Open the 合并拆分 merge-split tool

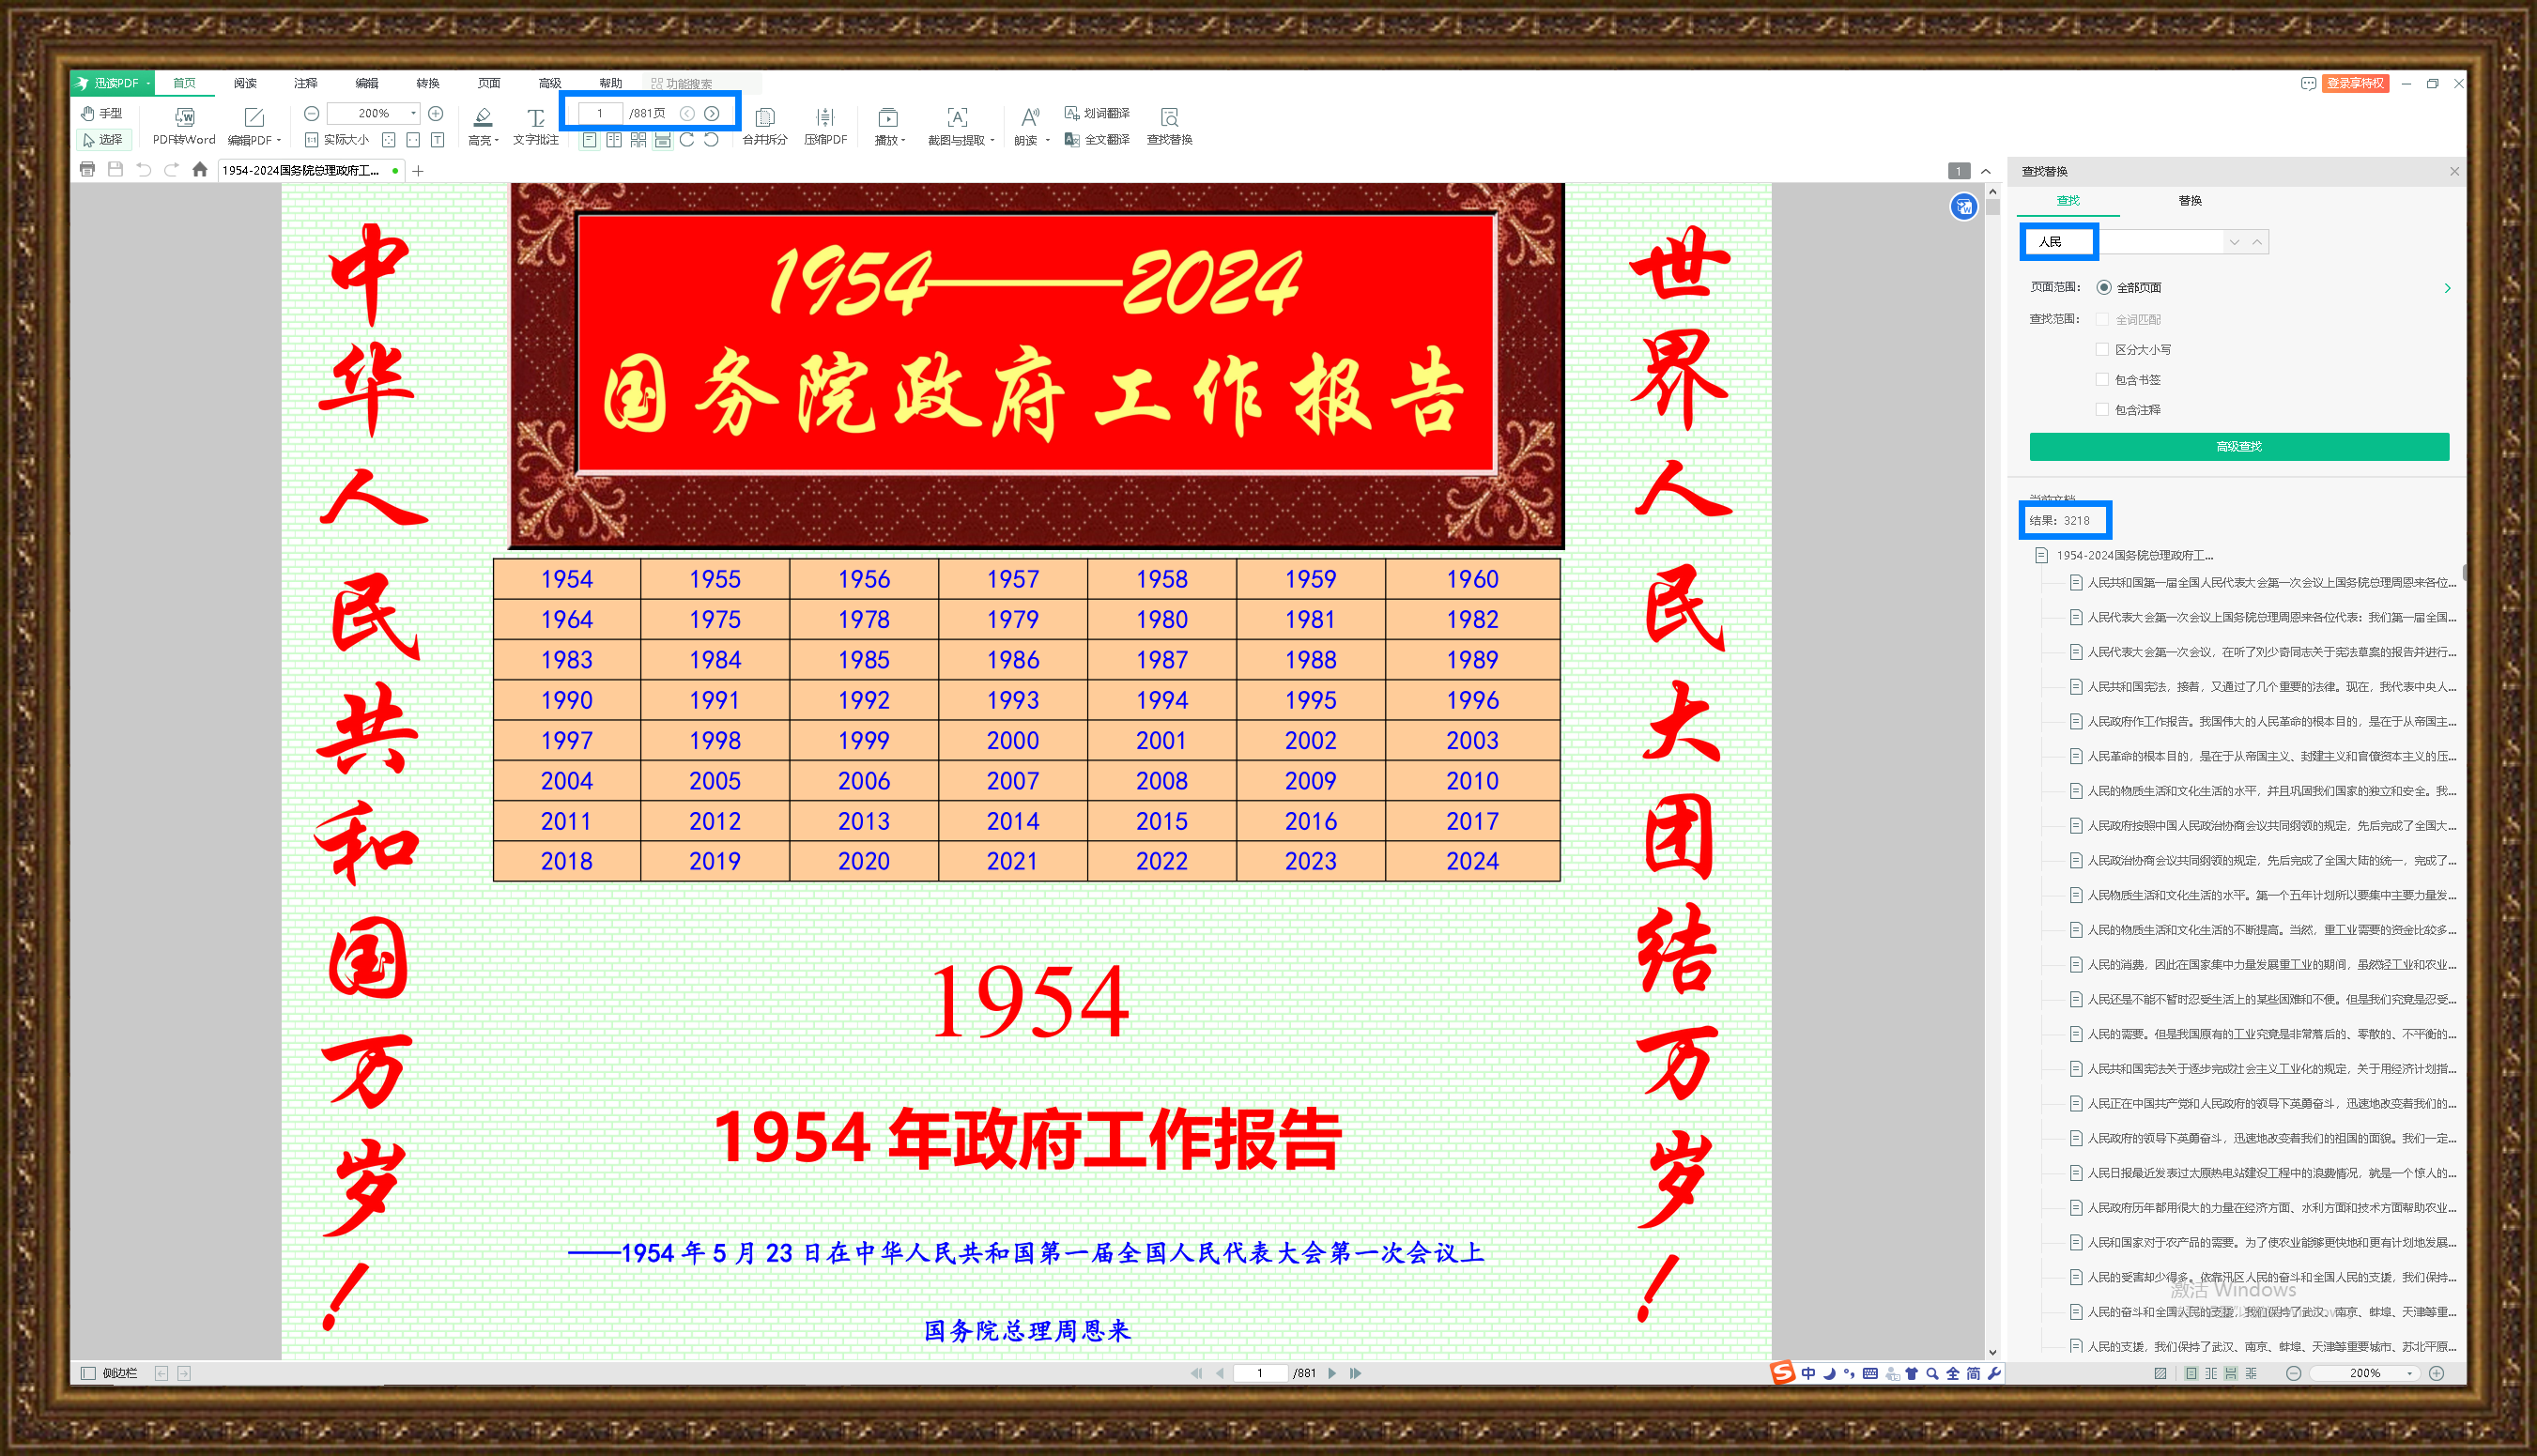(x=765, y=118)
